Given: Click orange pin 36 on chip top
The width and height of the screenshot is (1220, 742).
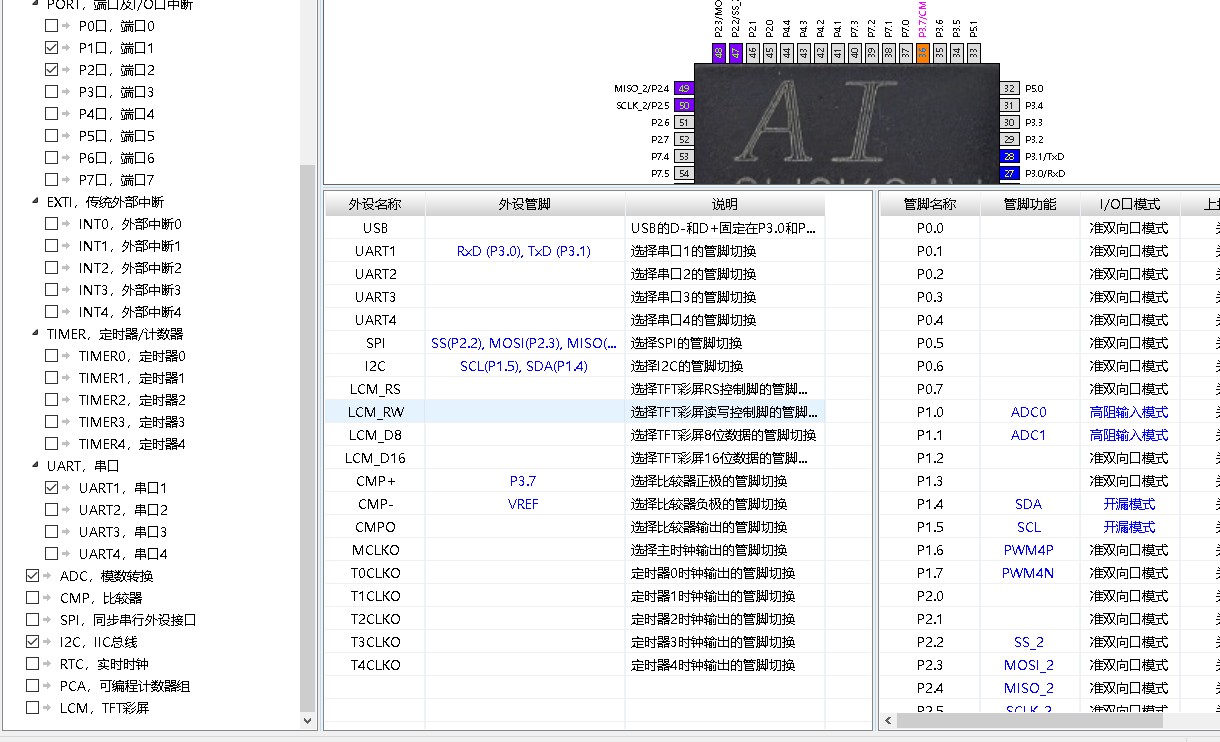Looking at the screenshot, I should tap(923, 53).
